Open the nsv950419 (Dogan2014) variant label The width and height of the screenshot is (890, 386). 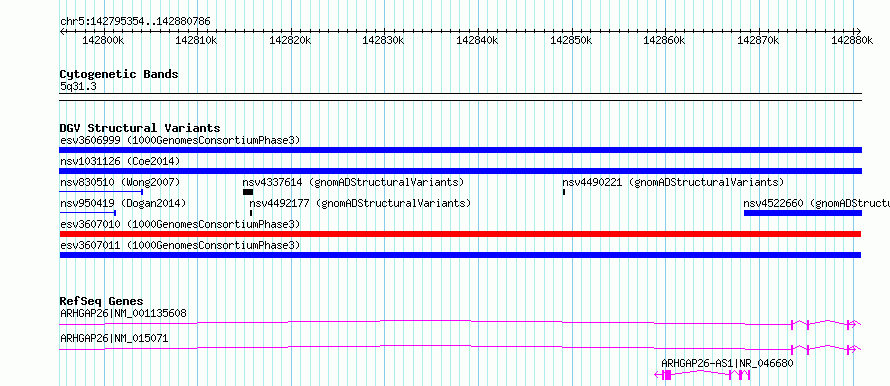click(123, 203)
